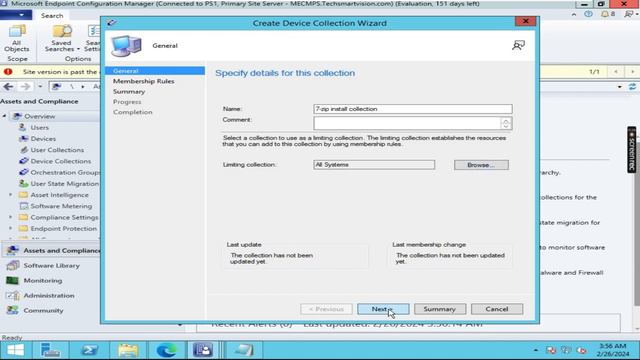
Task: Click Overview tree item
Action: (39, 116)
